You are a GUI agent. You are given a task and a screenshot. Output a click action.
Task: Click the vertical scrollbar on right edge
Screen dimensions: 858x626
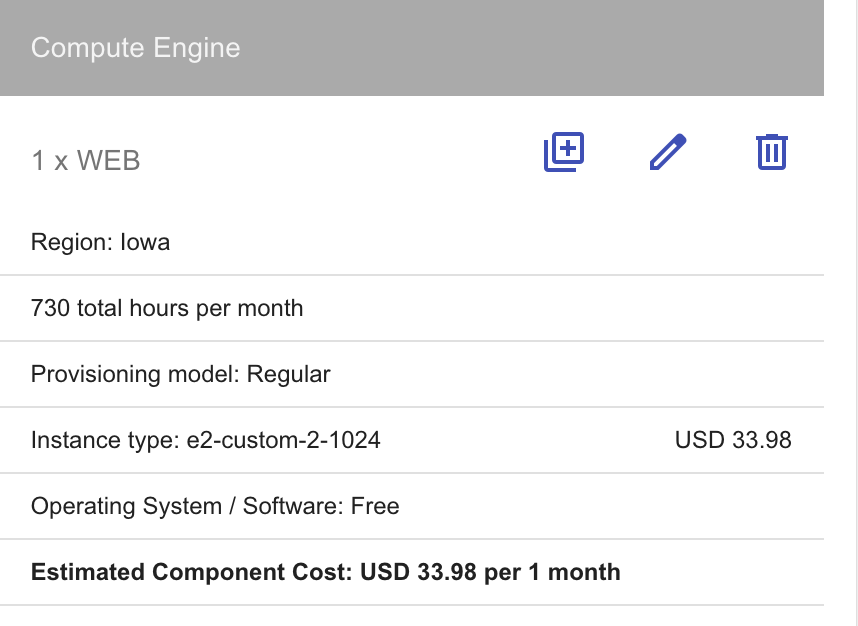[856, 313]
